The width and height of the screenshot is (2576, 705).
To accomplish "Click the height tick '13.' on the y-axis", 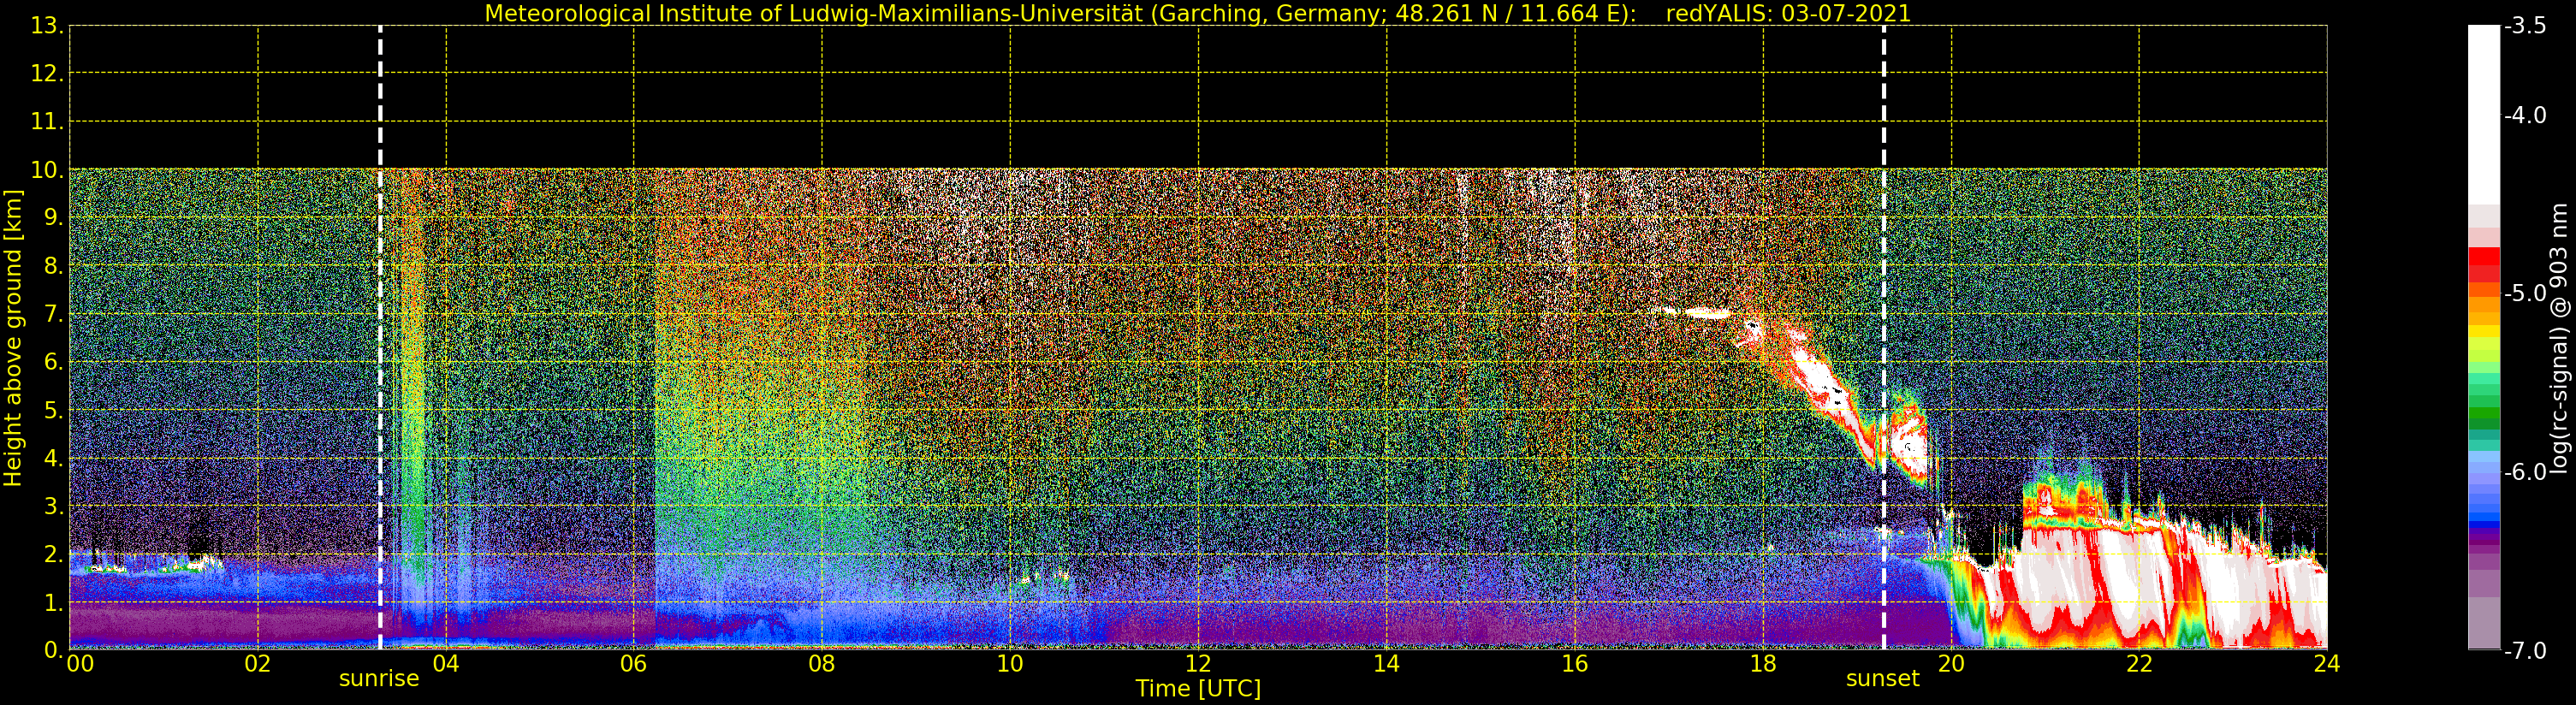I will click(x=47, y=26).
